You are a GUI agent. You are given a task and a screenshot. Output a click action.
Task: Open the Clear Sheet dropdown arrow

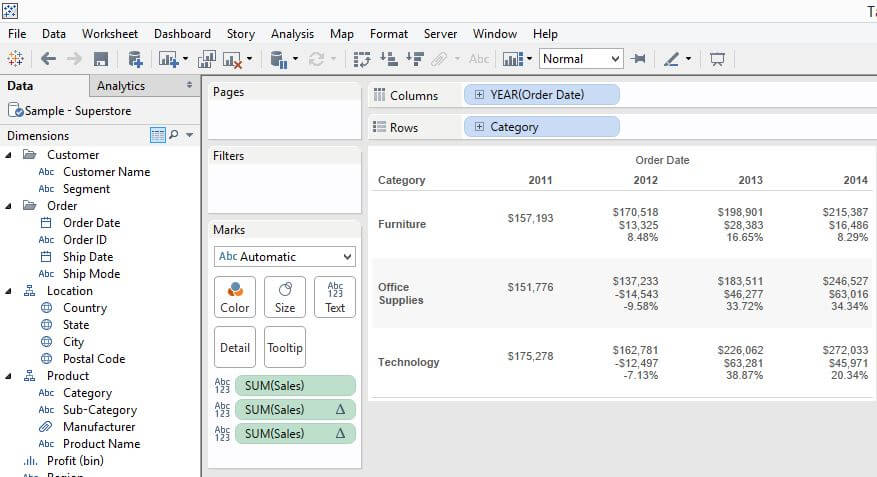249,59
